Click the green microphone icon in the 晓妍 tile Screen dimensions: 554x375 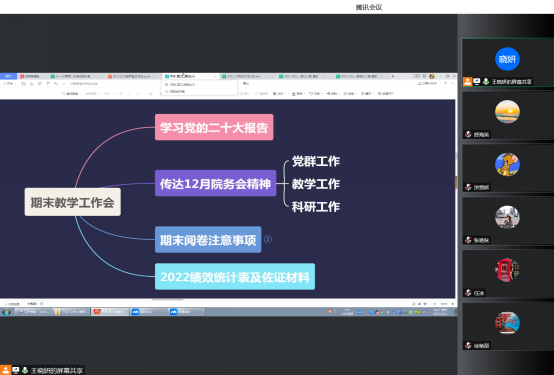pyautogui.click(x=486, y=82)
